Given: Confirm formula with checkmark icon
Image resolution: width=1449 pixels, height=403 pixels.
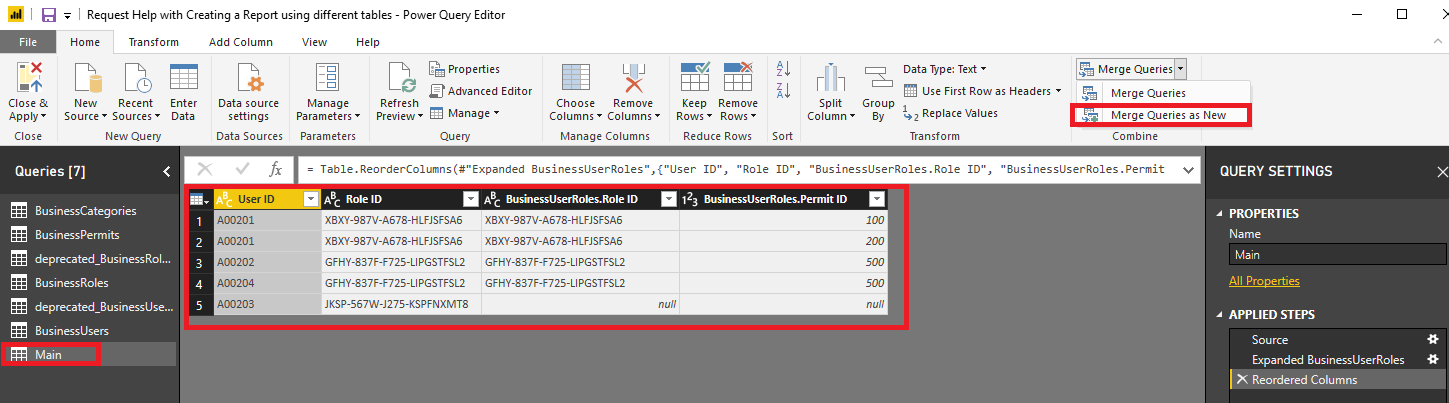Looking at the screenshot, I should [241, 169].
